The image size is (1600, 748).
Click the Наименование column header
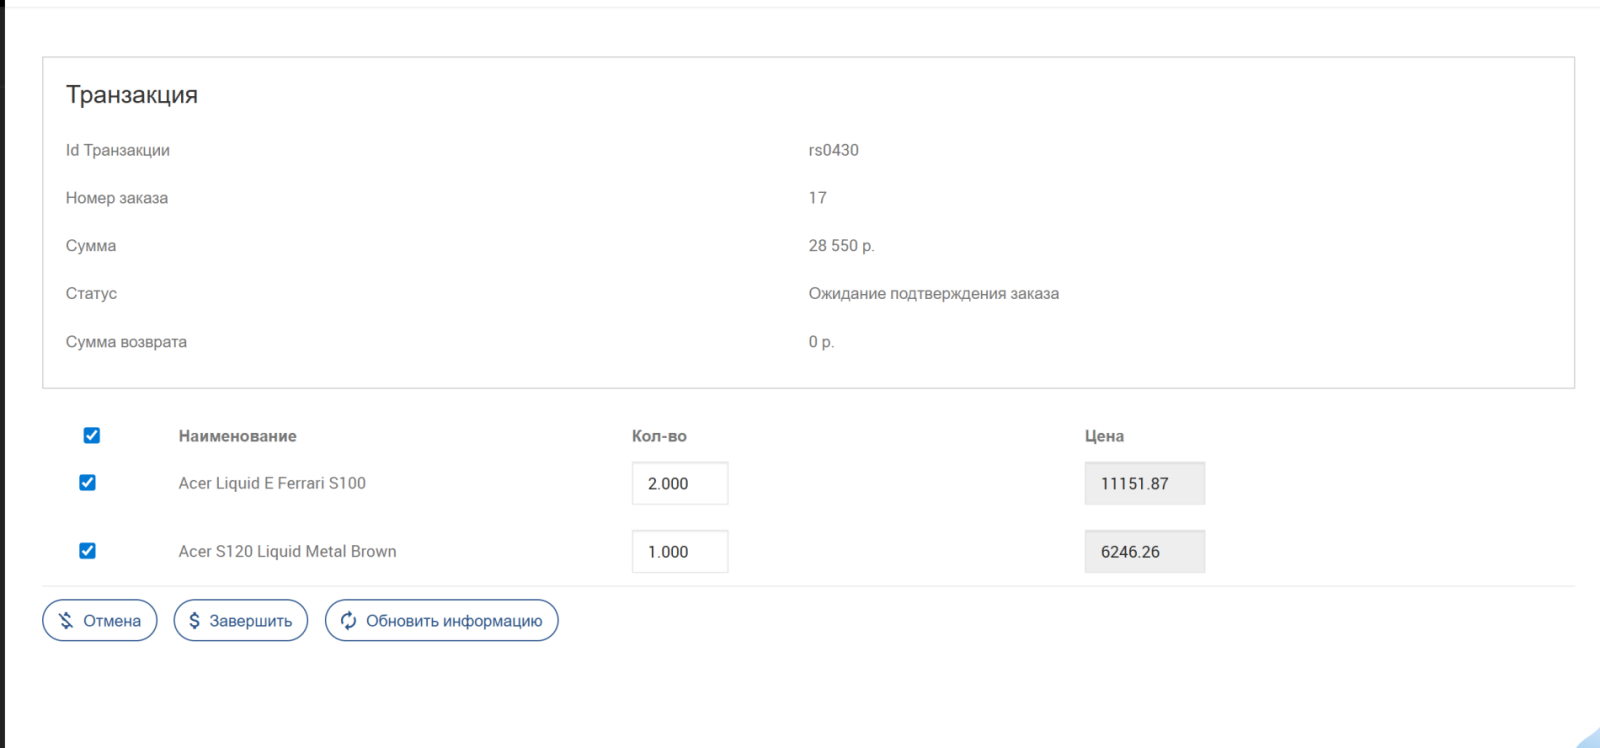pyautogui.click(x=238, y=436)
